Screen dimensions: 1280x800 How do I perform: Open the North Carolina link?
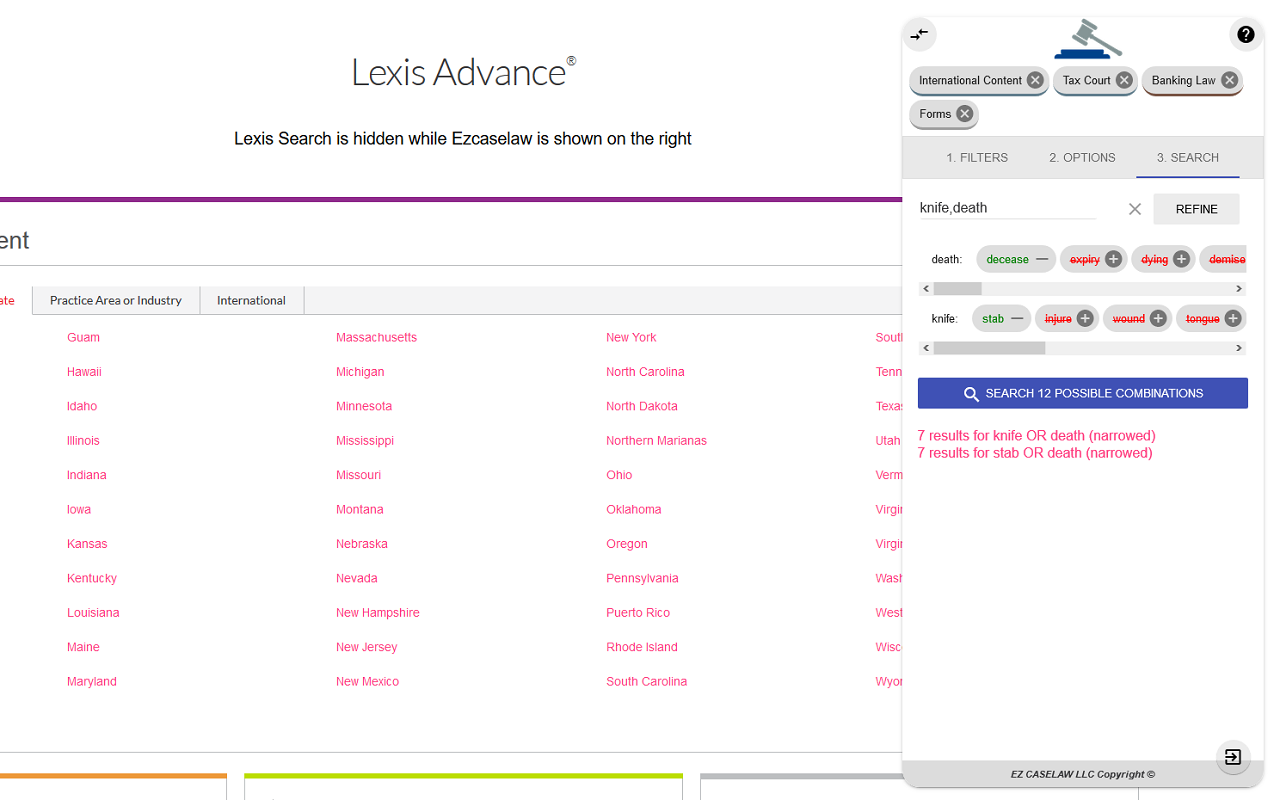645,372
